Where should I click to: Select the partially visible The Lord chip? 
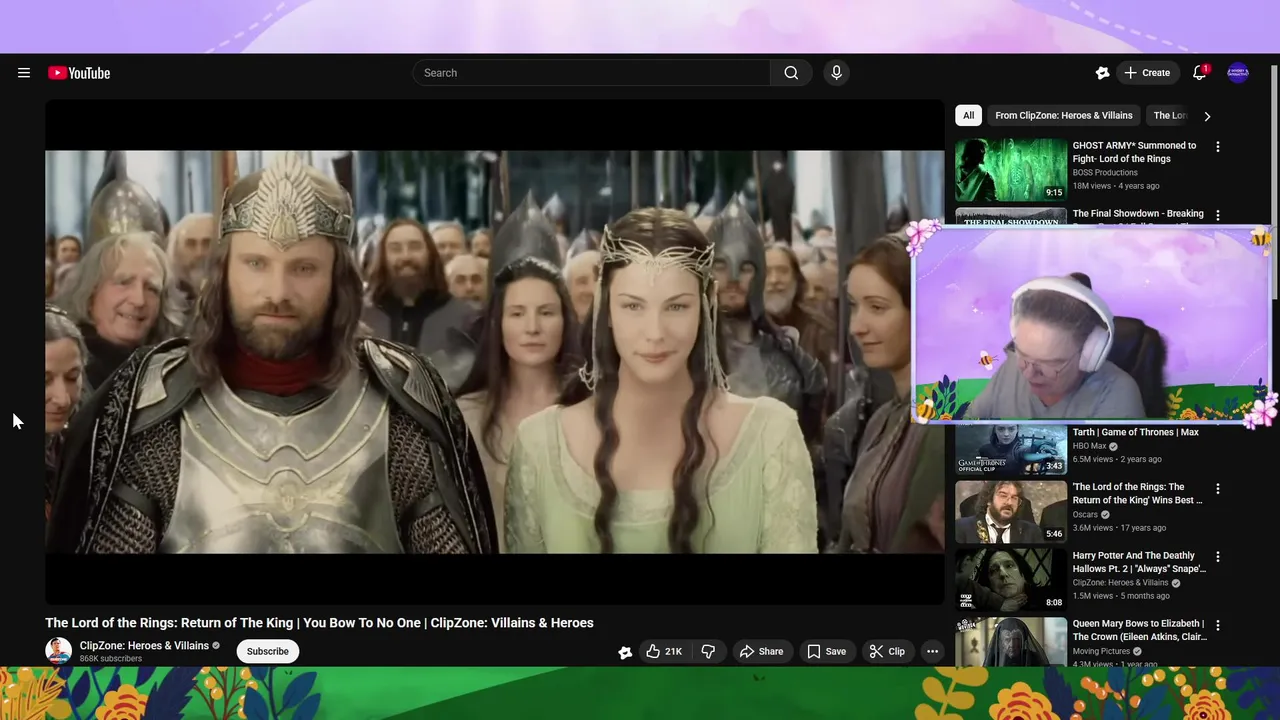point(1169,116)
